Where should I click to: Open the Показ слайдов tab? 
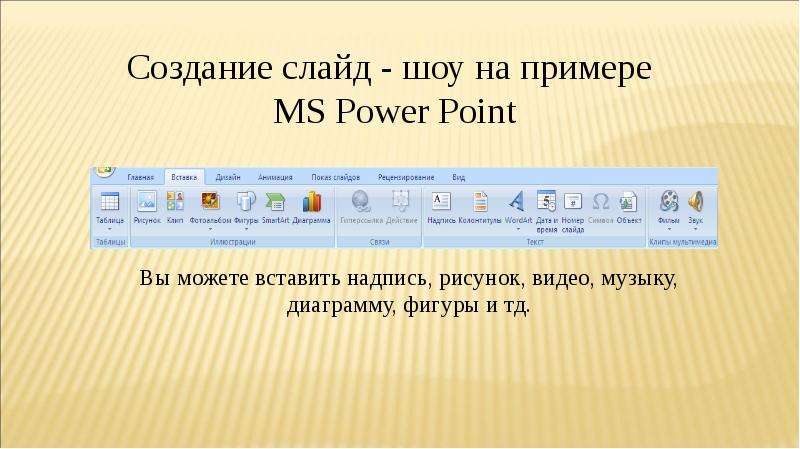[x=335, y=177]
